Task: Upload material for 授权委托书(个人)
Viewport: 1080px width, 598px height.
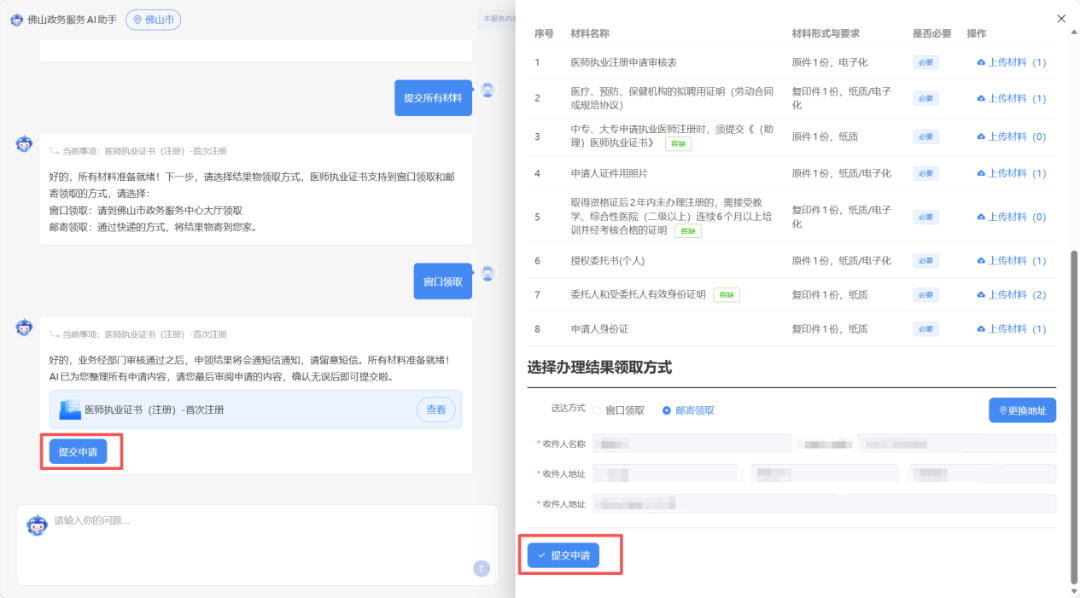Action: click(x=1011, y=260)
